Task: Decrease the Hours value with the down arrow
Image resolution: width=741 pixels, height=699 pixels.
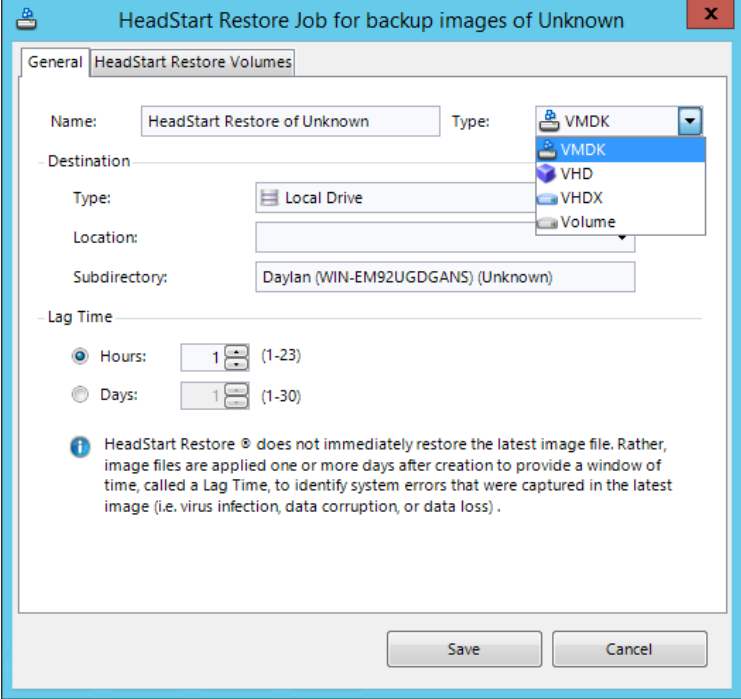Action: [x=236, y=364]
